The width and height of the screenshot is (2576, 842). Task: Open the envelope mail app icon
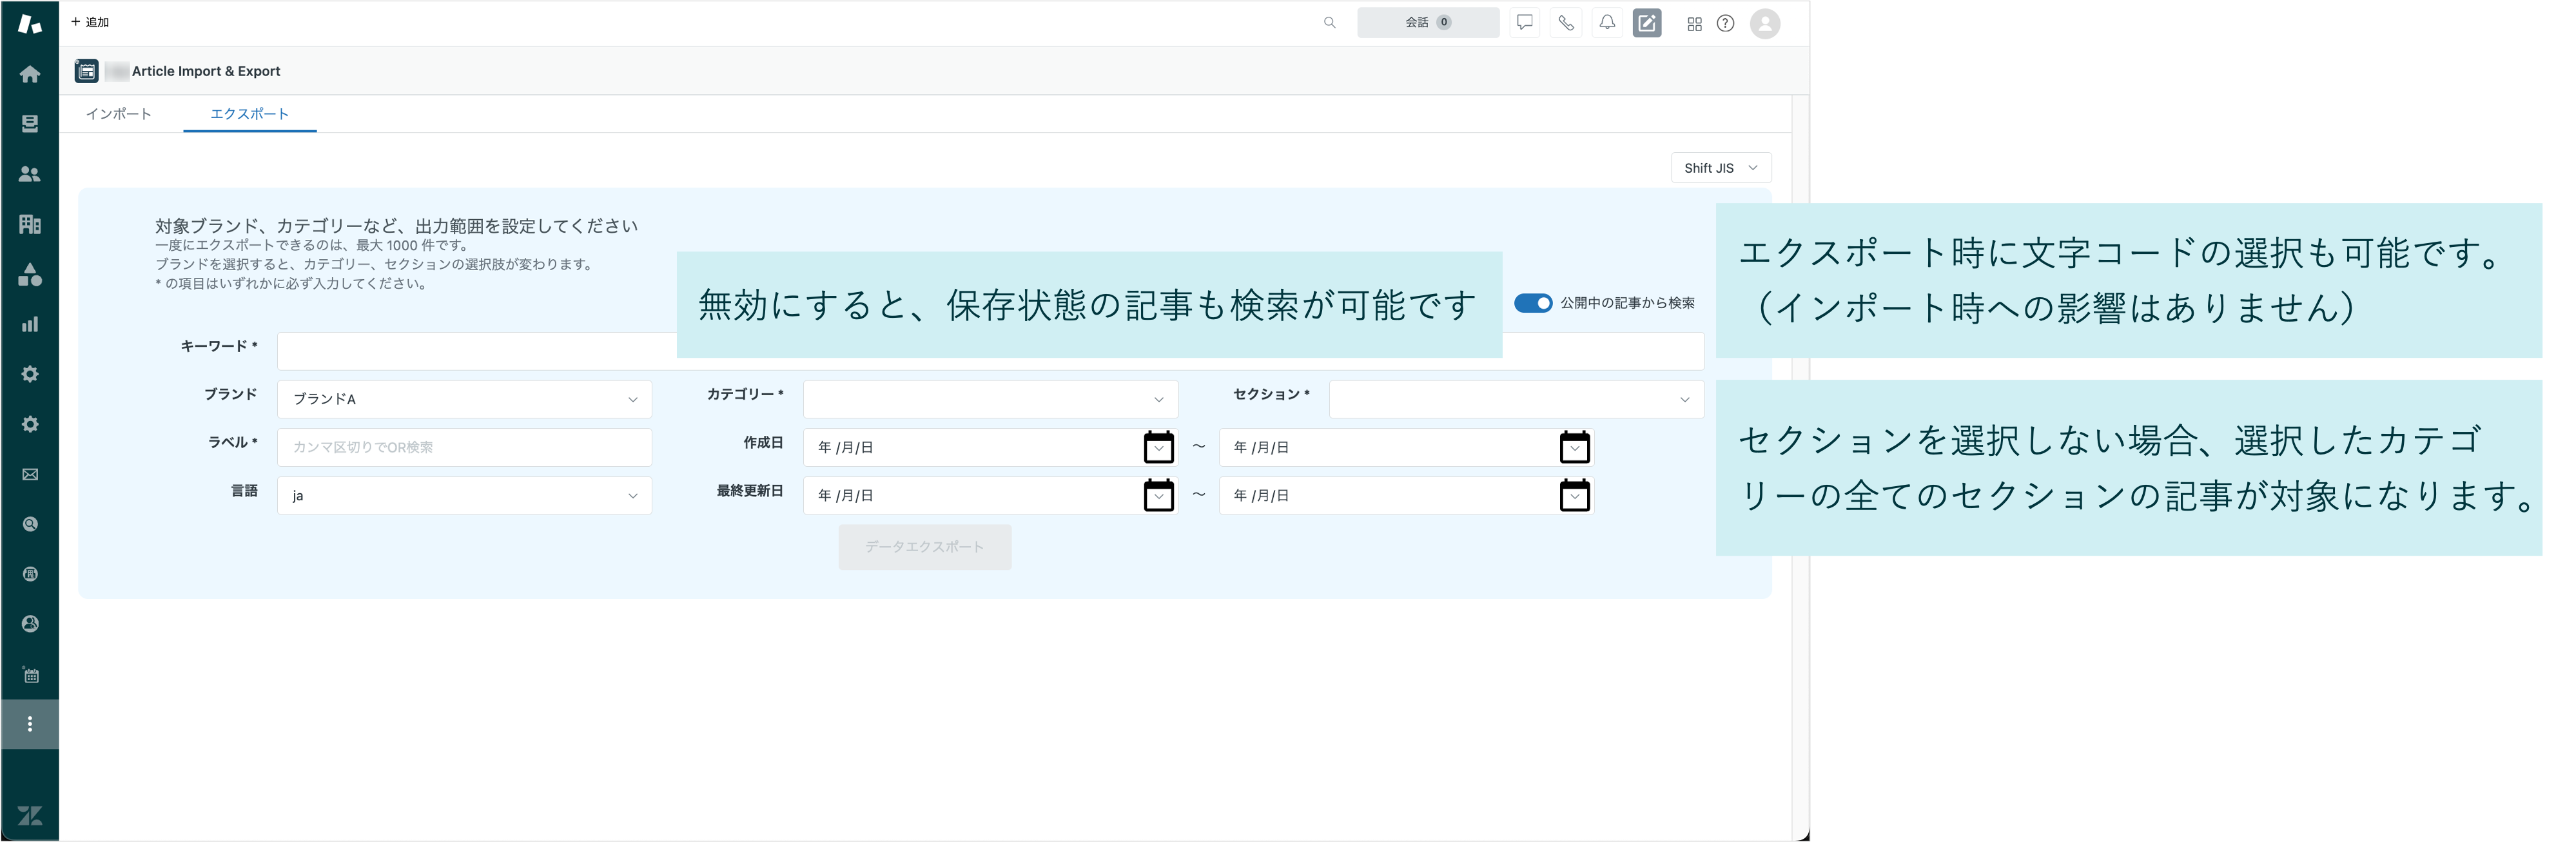pos(30,474)
